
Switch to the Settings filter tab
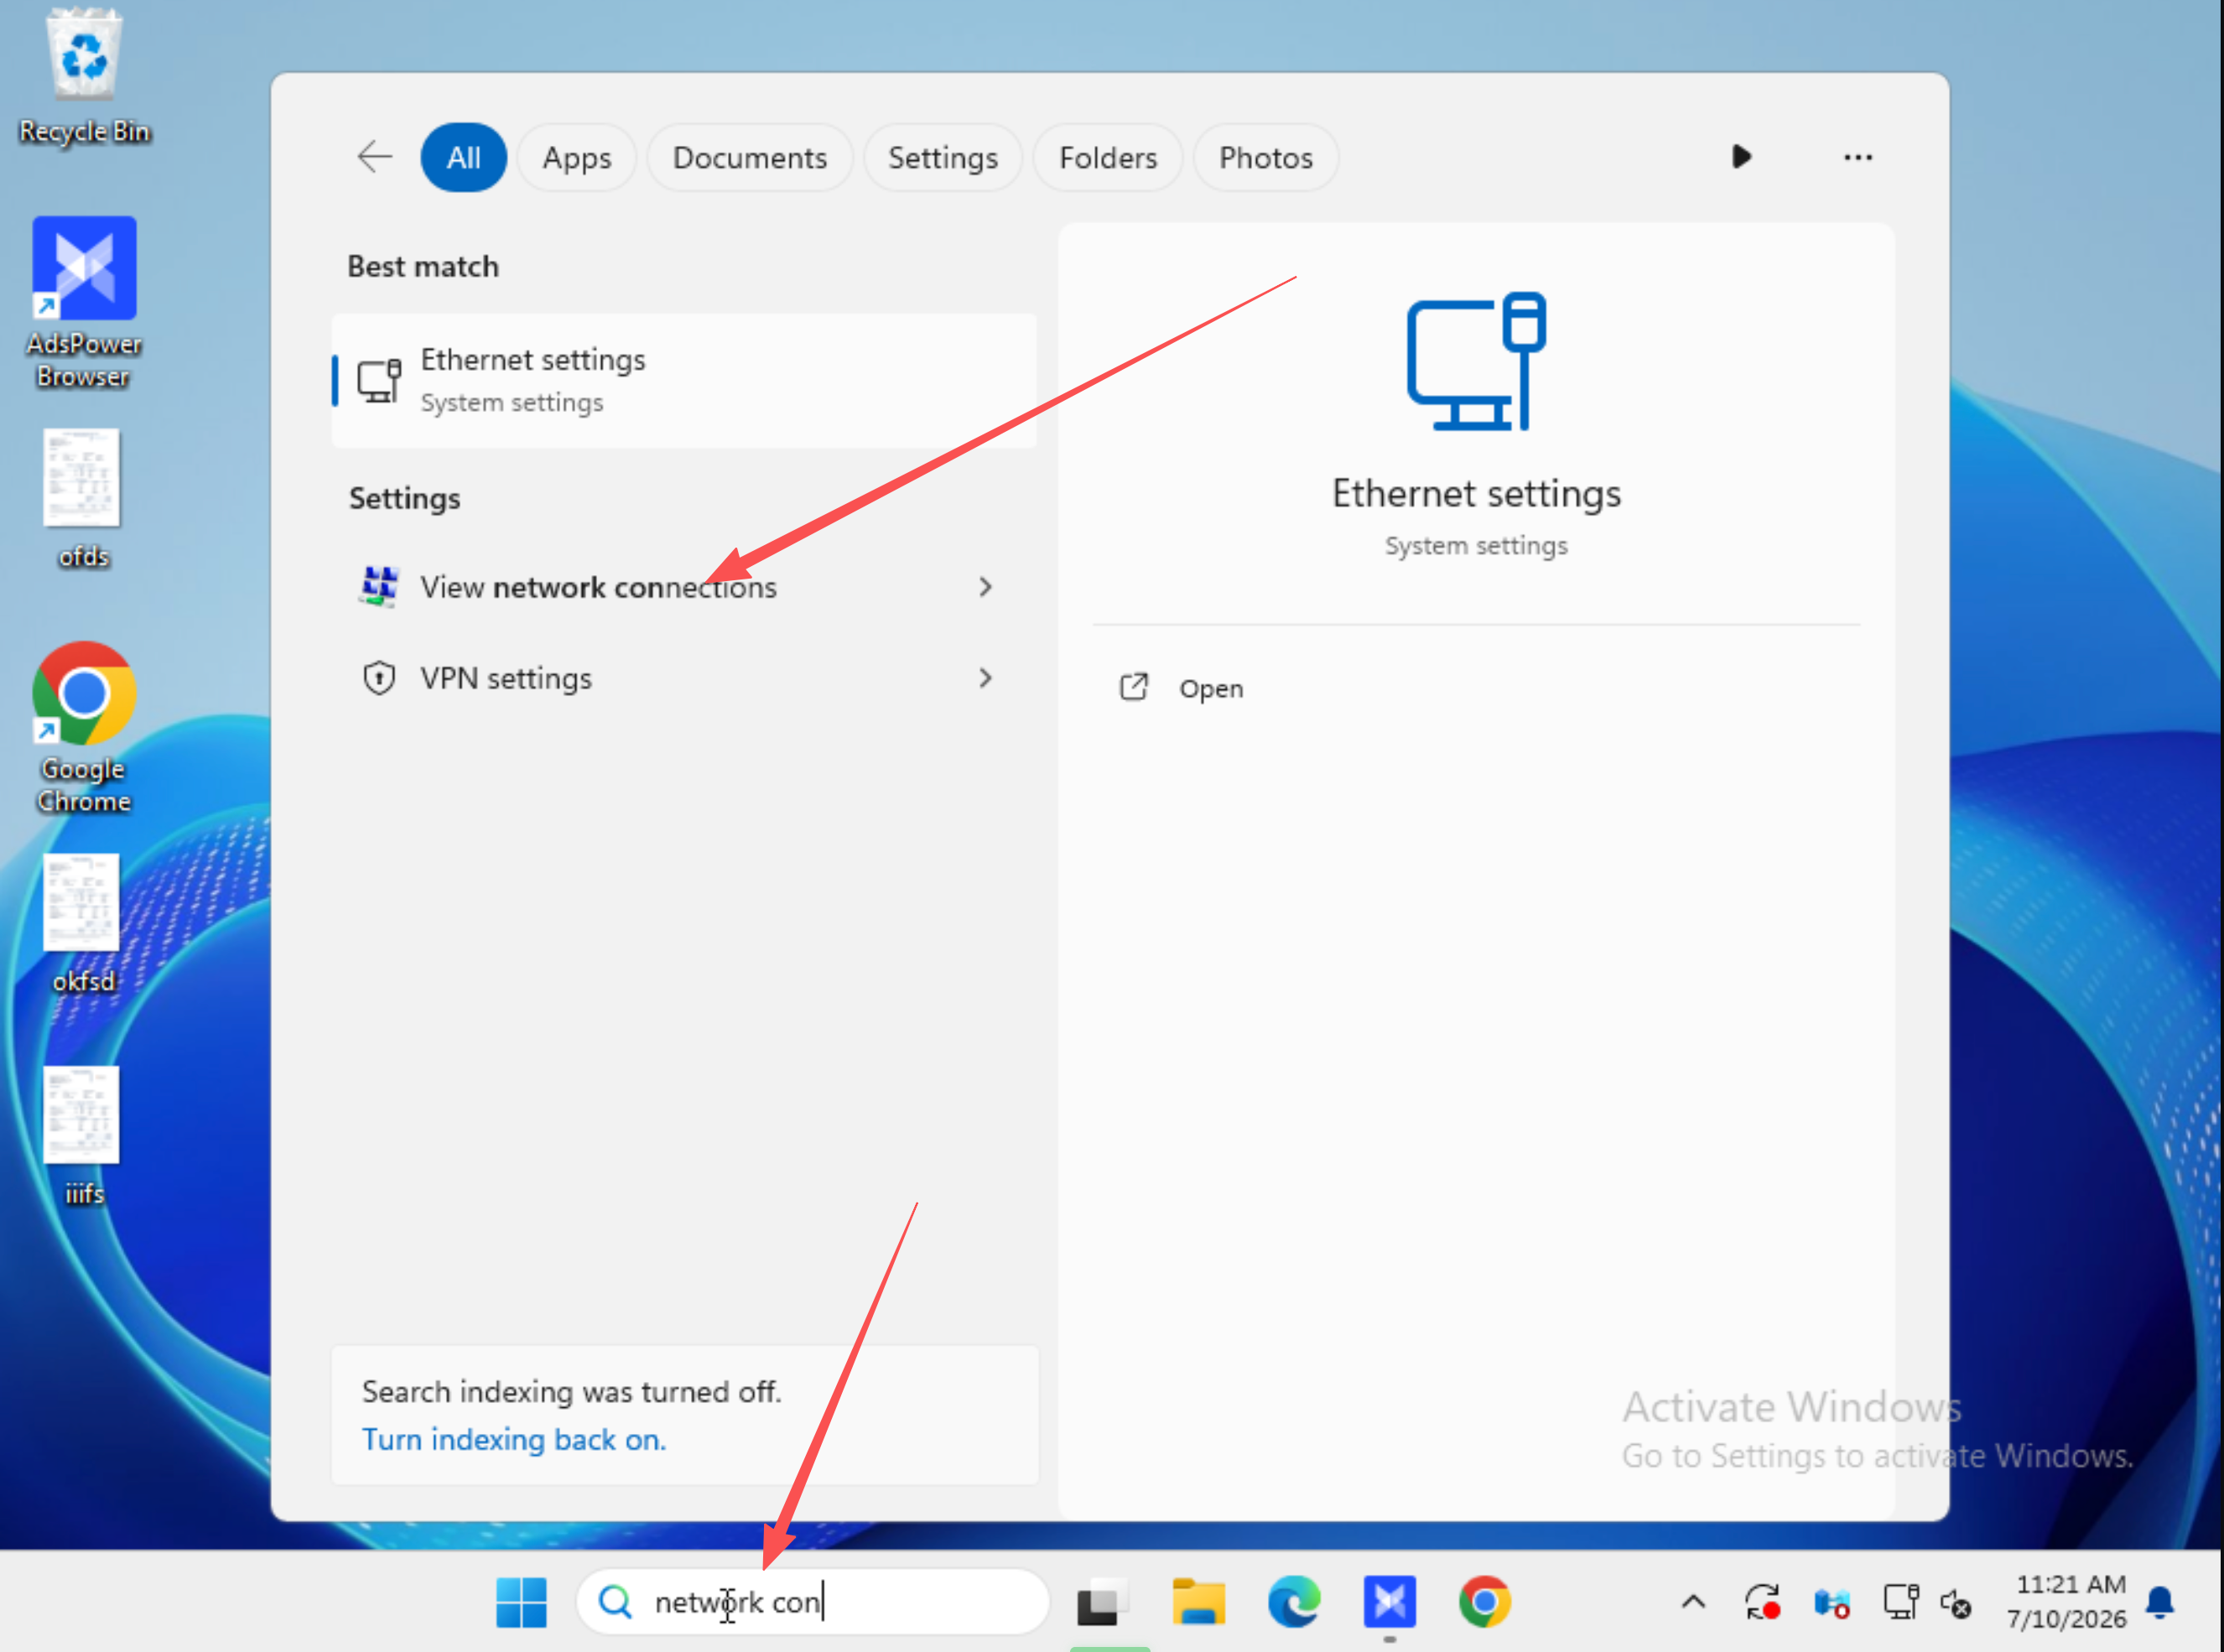pyautogui.click(x=943, y=157)
